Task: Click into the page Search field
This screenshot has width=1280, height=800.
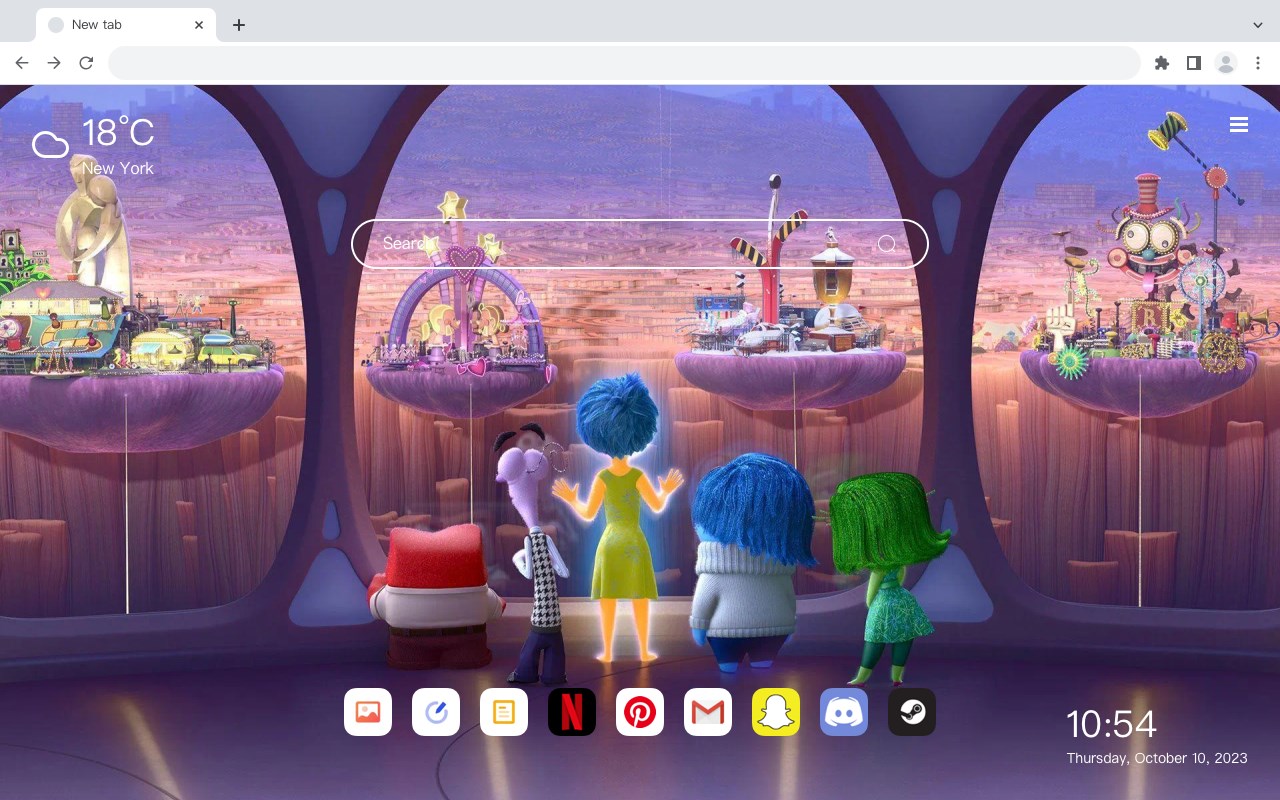Action: pyautogui.click(x=640, y=244)
